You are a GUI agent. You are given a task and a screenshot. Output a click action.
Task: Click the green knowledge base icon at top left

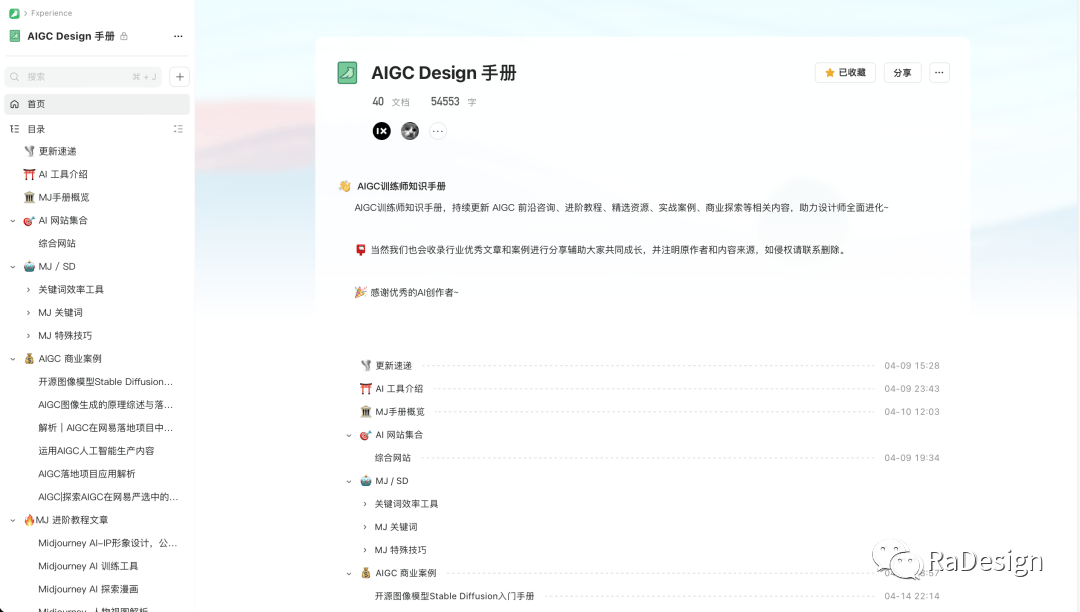pos(14,13)
